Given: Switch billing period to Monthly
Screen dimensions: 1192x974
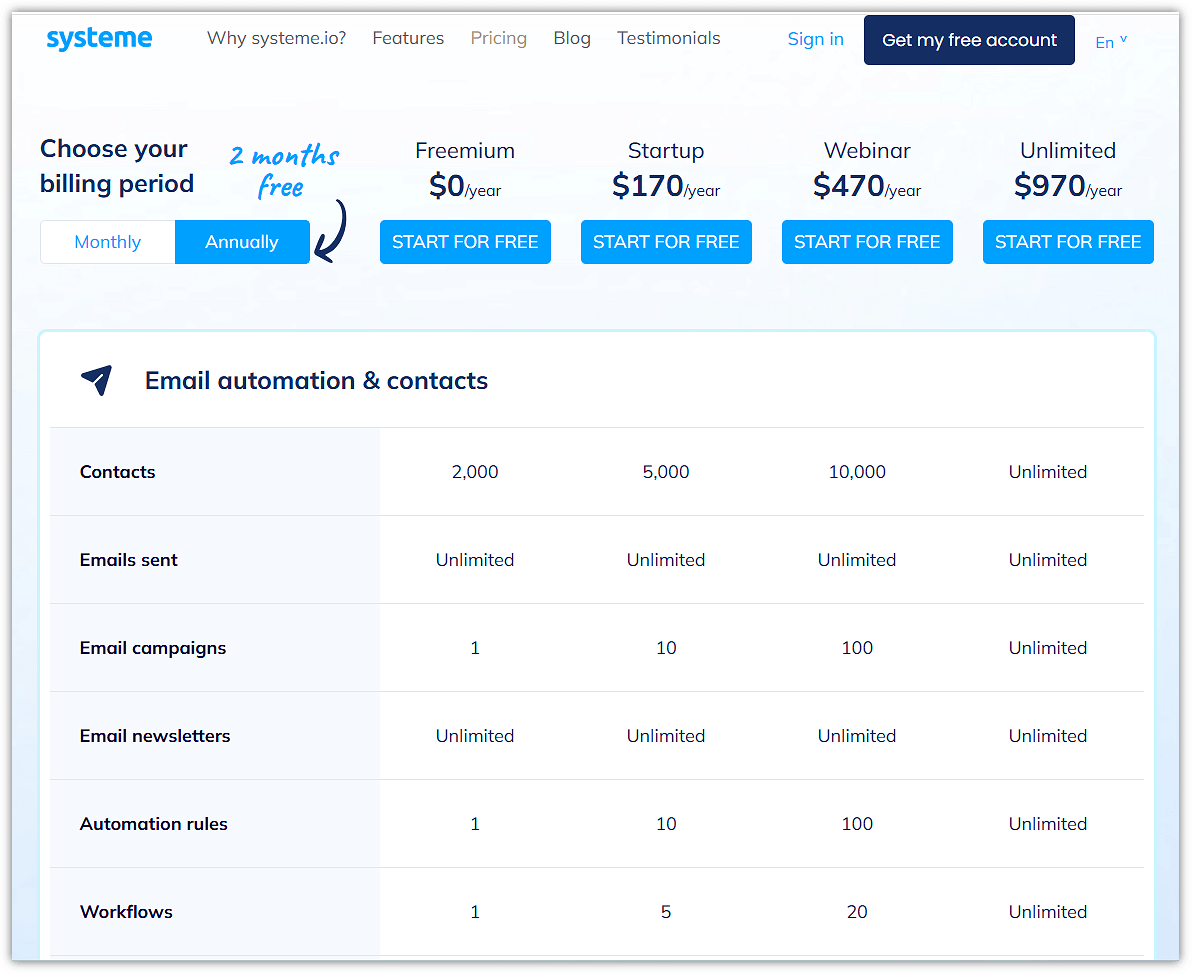Looking at the screenshot, I should pyautogui.click(x=108, y=242).
